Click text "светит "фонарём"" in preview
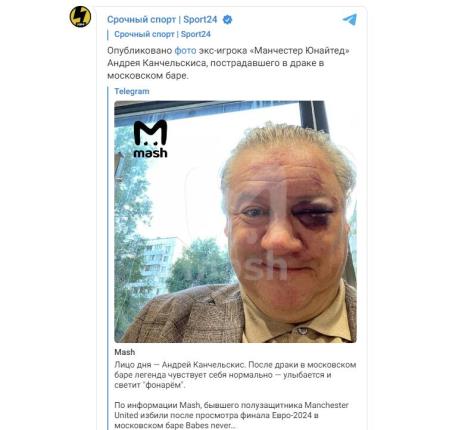The width and height of the screenshot is (468, 430). [x=150, y=385]
